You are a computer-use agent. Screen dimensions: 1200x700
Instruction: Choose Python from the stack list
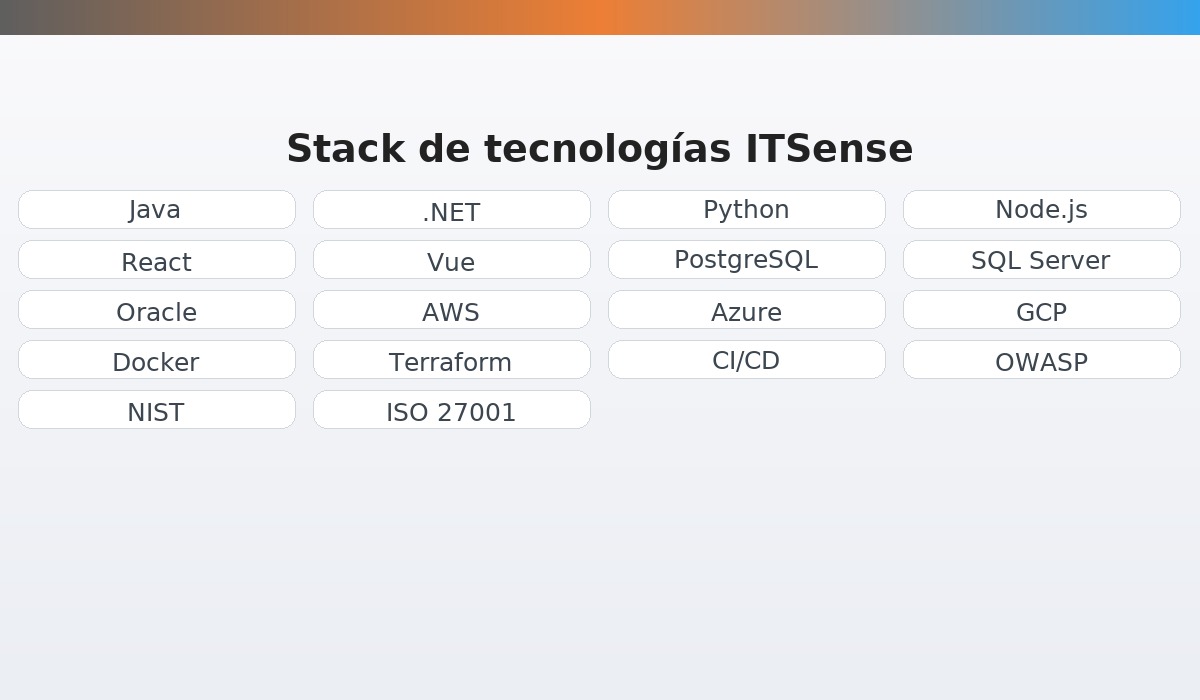747,209
